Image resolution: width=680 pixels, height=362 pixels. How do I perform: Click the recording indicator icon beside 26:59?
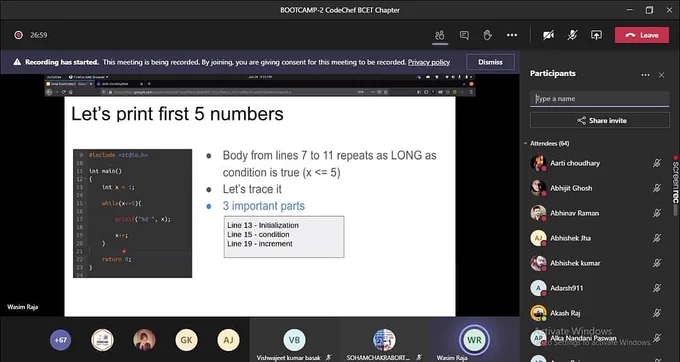(18, 35)
